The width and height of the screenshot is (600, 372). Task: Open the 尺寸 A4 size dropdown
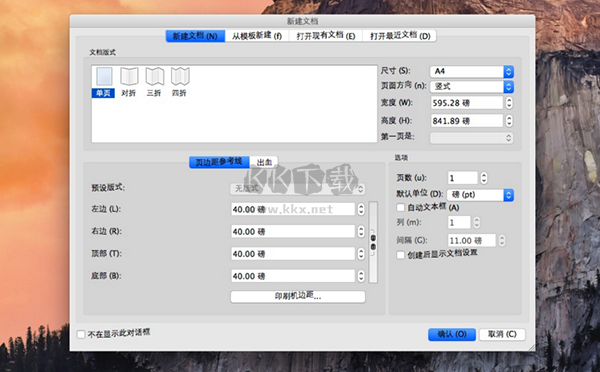[x=471, y=71]
